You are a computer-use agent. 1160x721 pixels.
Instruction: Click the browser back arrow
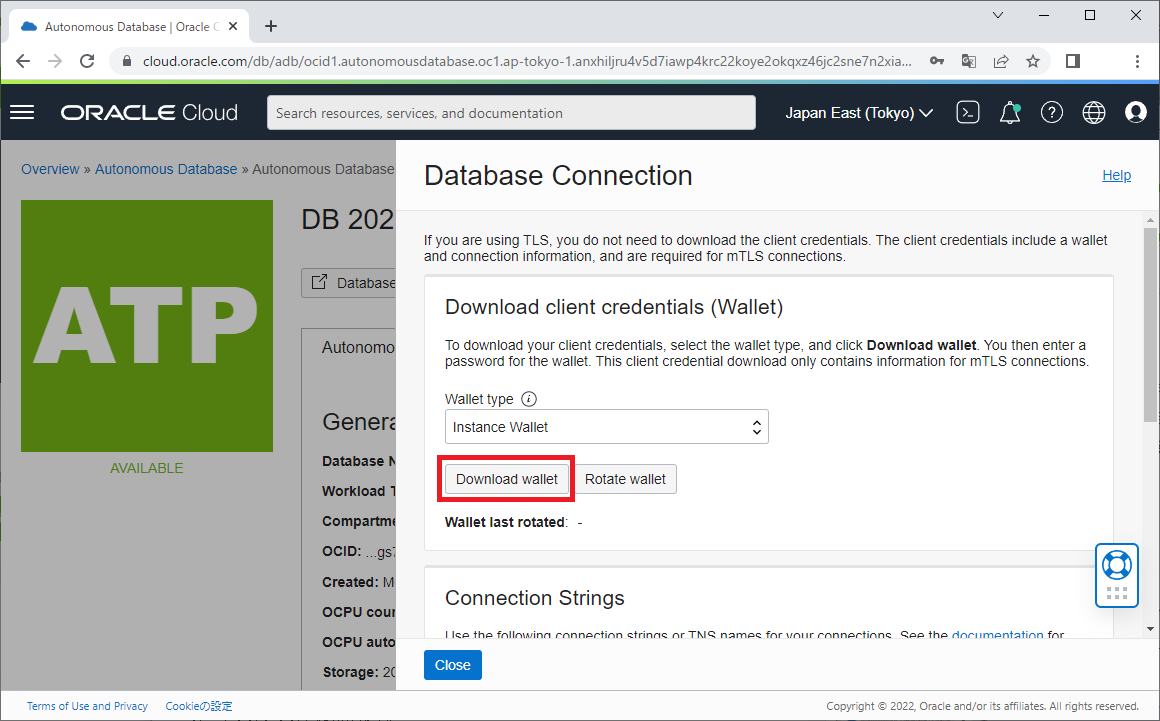(x=23, y=61)
